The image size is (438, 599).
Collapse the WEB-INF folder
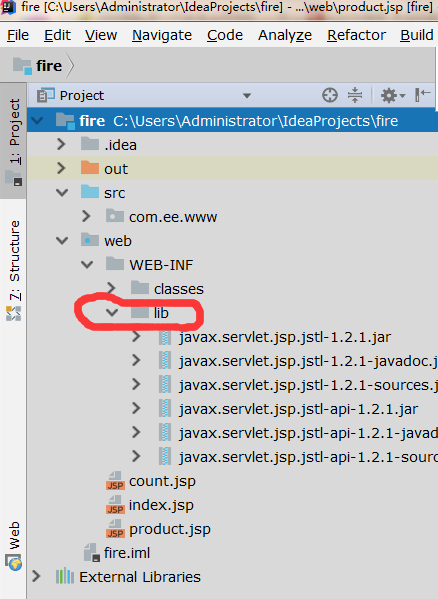point(87,265)
